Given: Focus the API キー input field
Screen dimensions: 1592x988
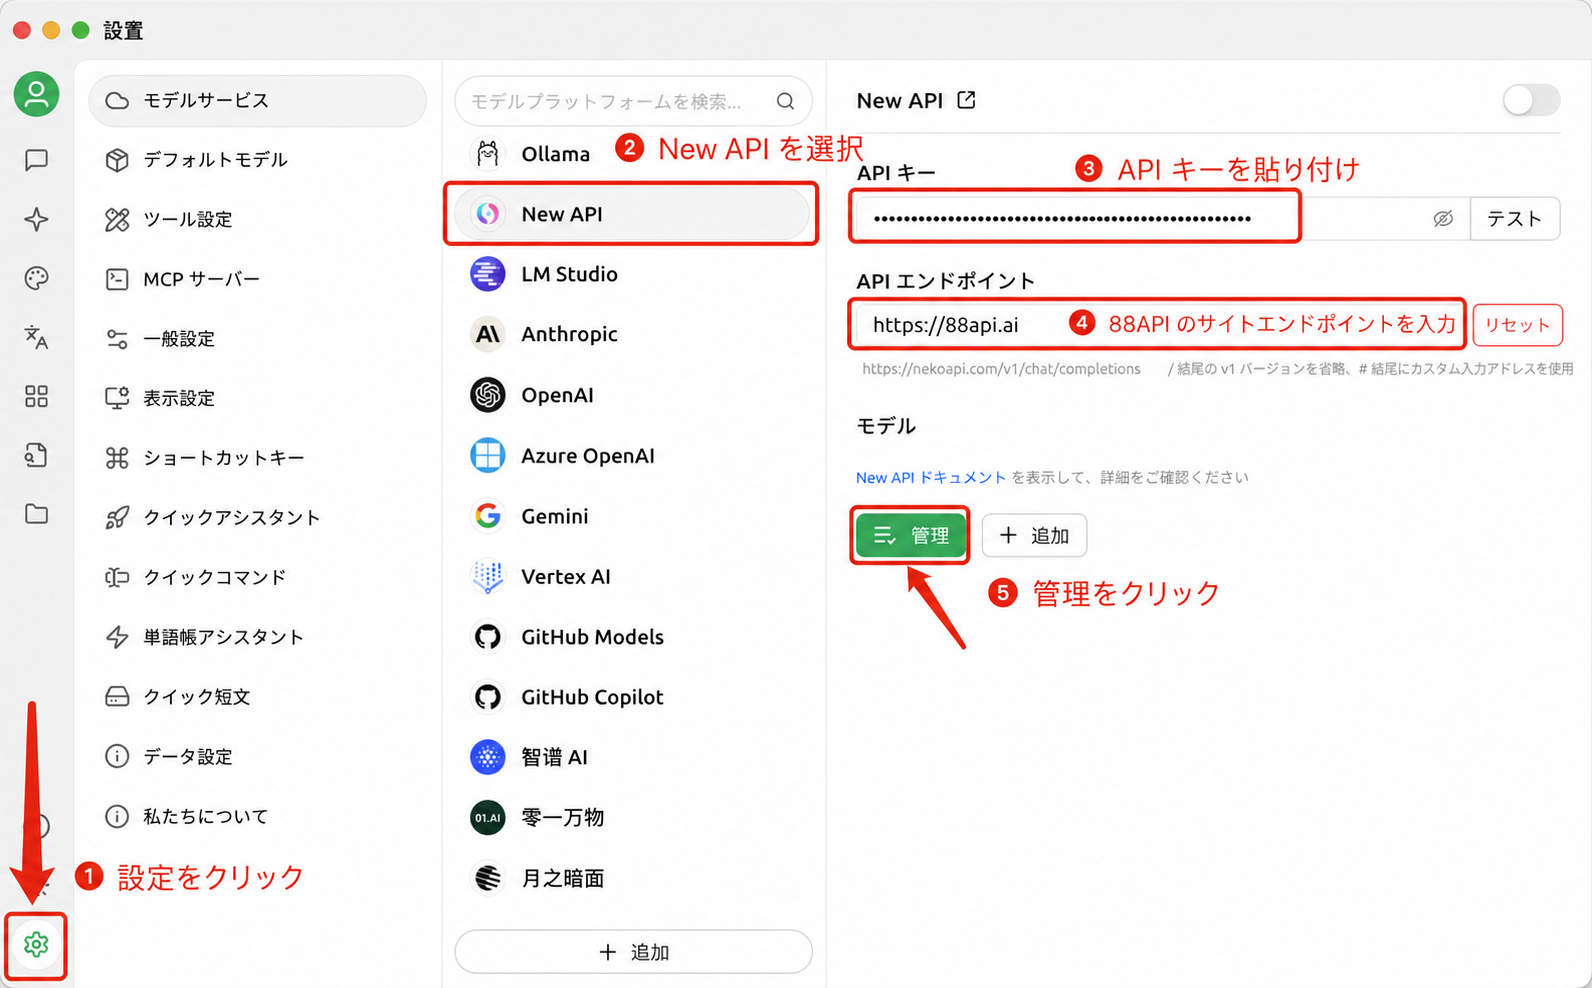Looking at the screenshot, I should [1162, 219].
